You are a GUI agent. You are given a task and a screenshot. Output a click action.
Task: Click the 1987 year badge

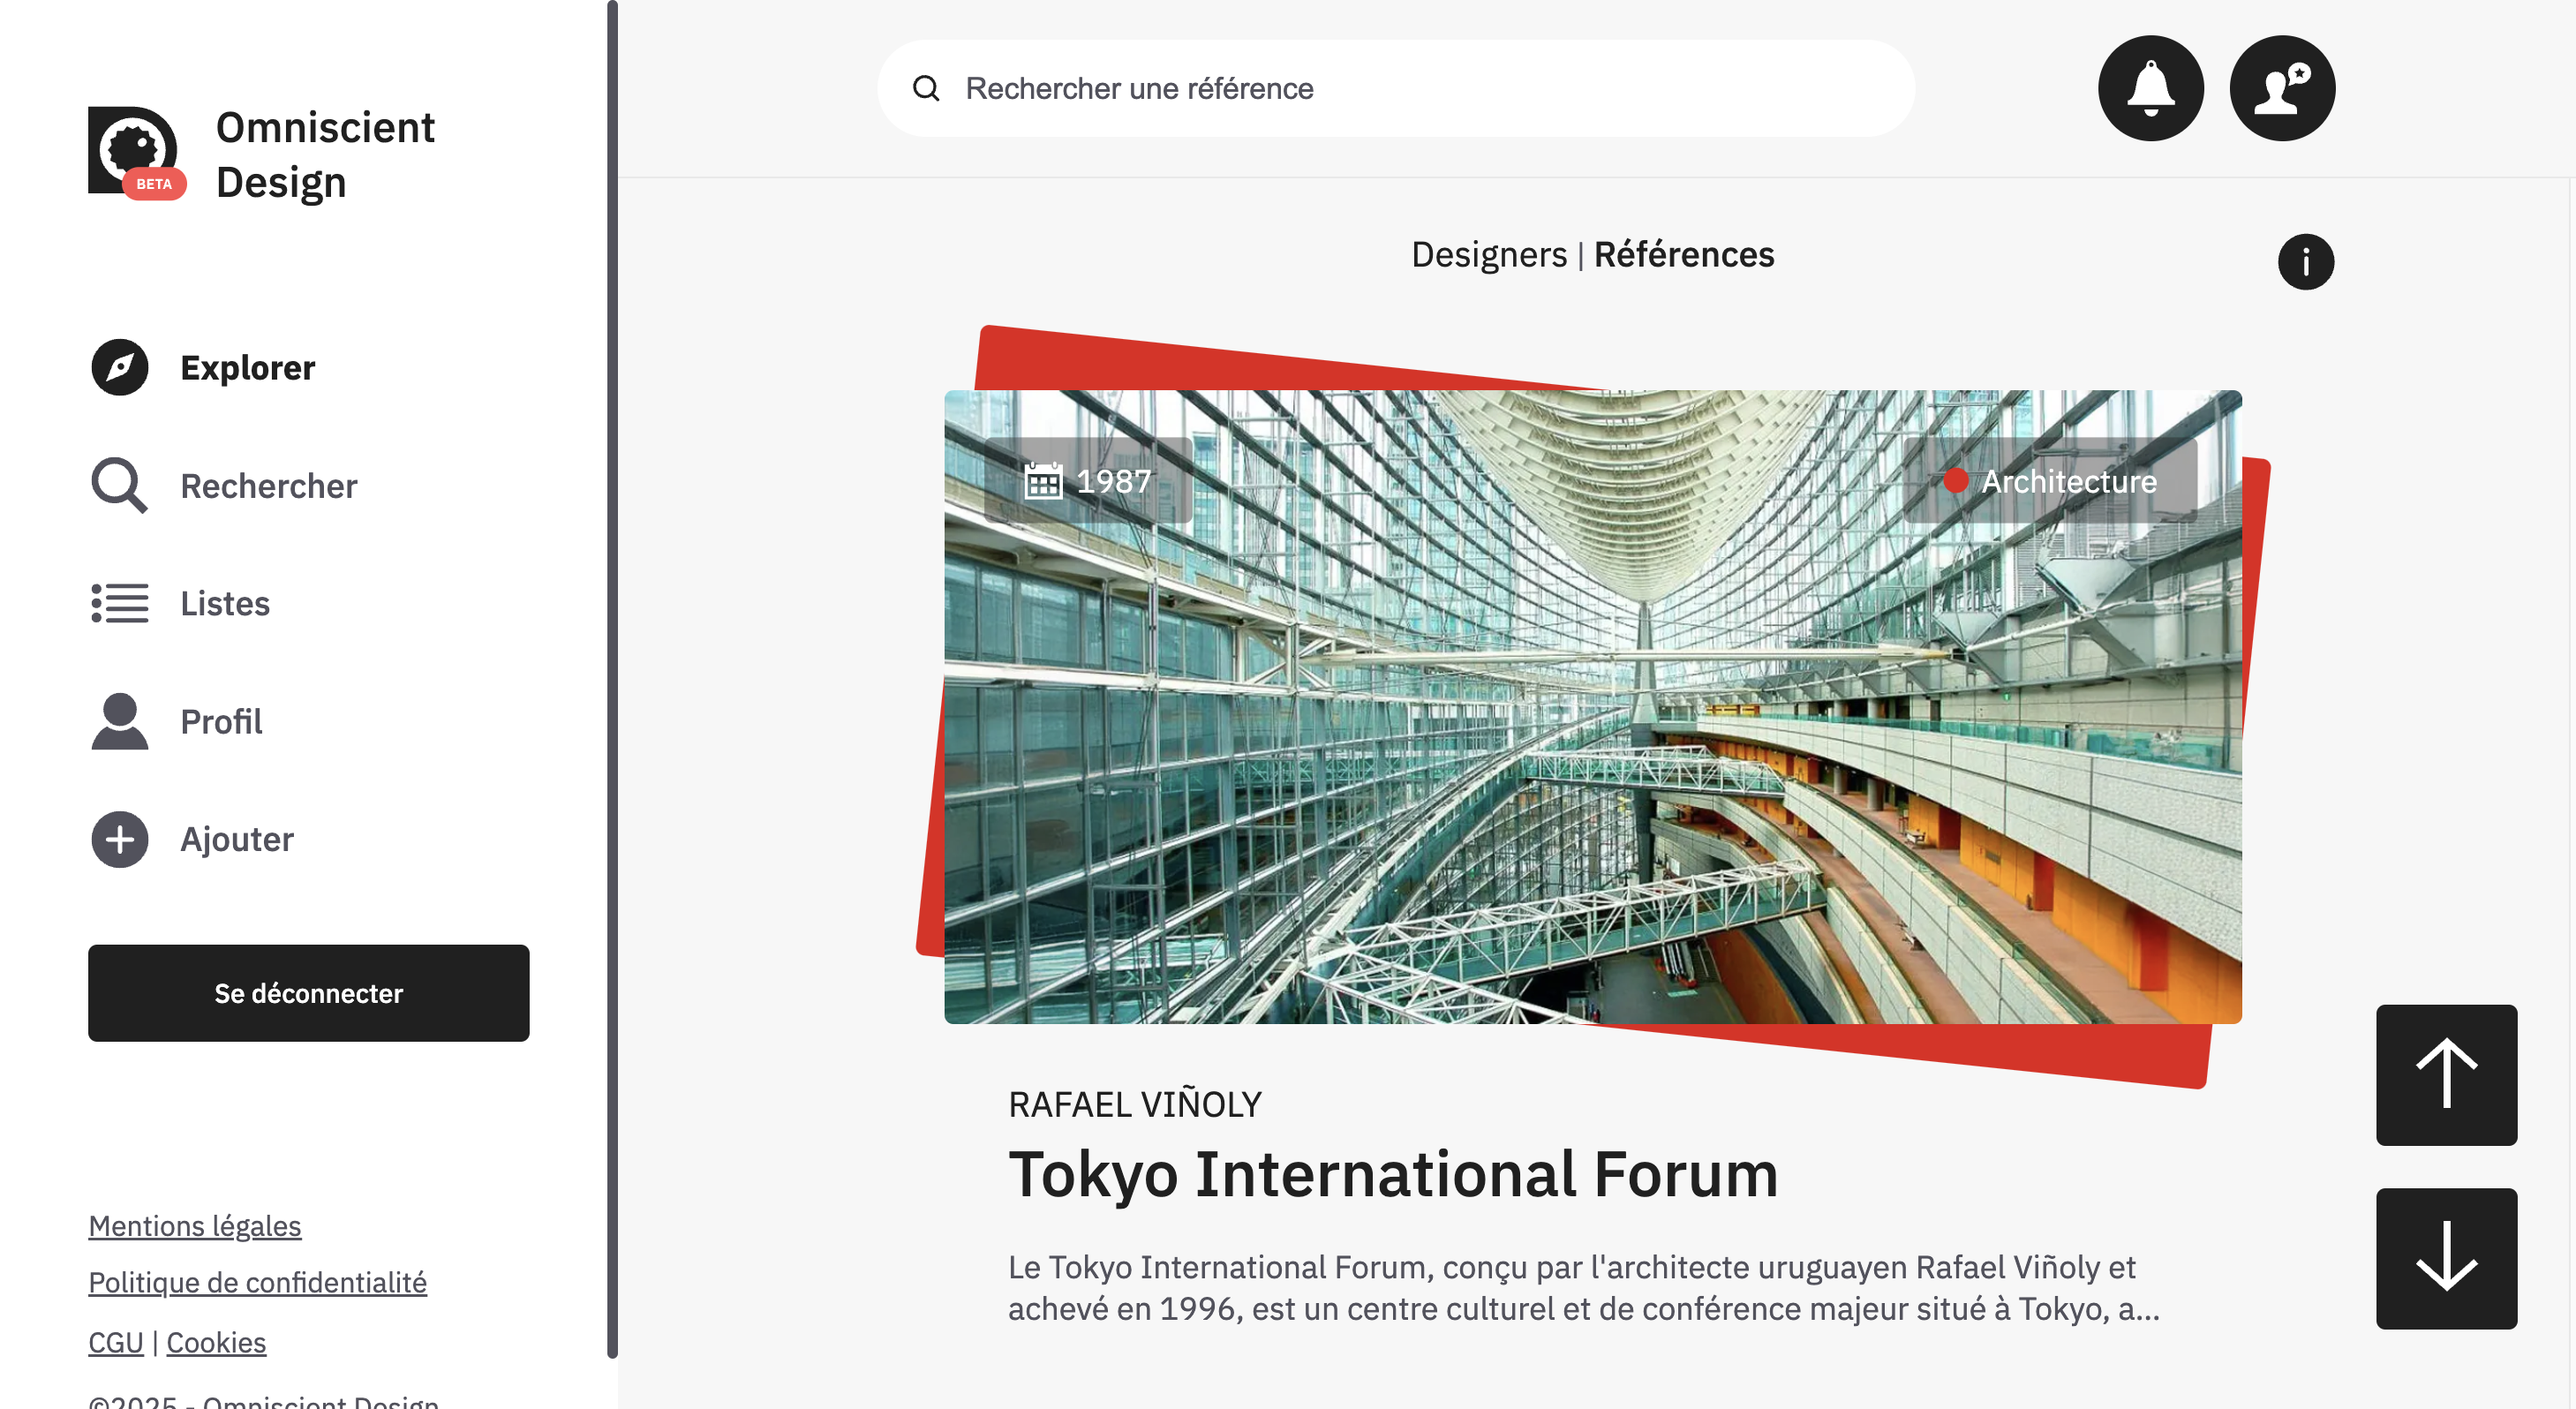(x=1088, y=481)
